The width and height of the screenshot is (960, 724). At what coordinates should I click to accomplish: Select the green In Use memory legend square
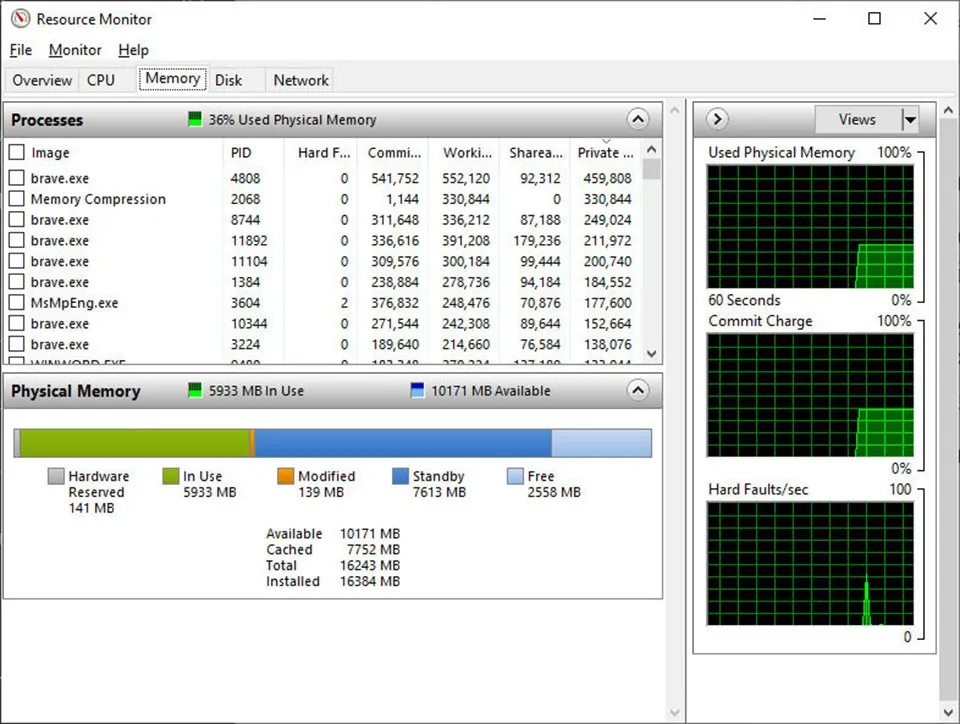pyautogui.click(x=173, y=476)
